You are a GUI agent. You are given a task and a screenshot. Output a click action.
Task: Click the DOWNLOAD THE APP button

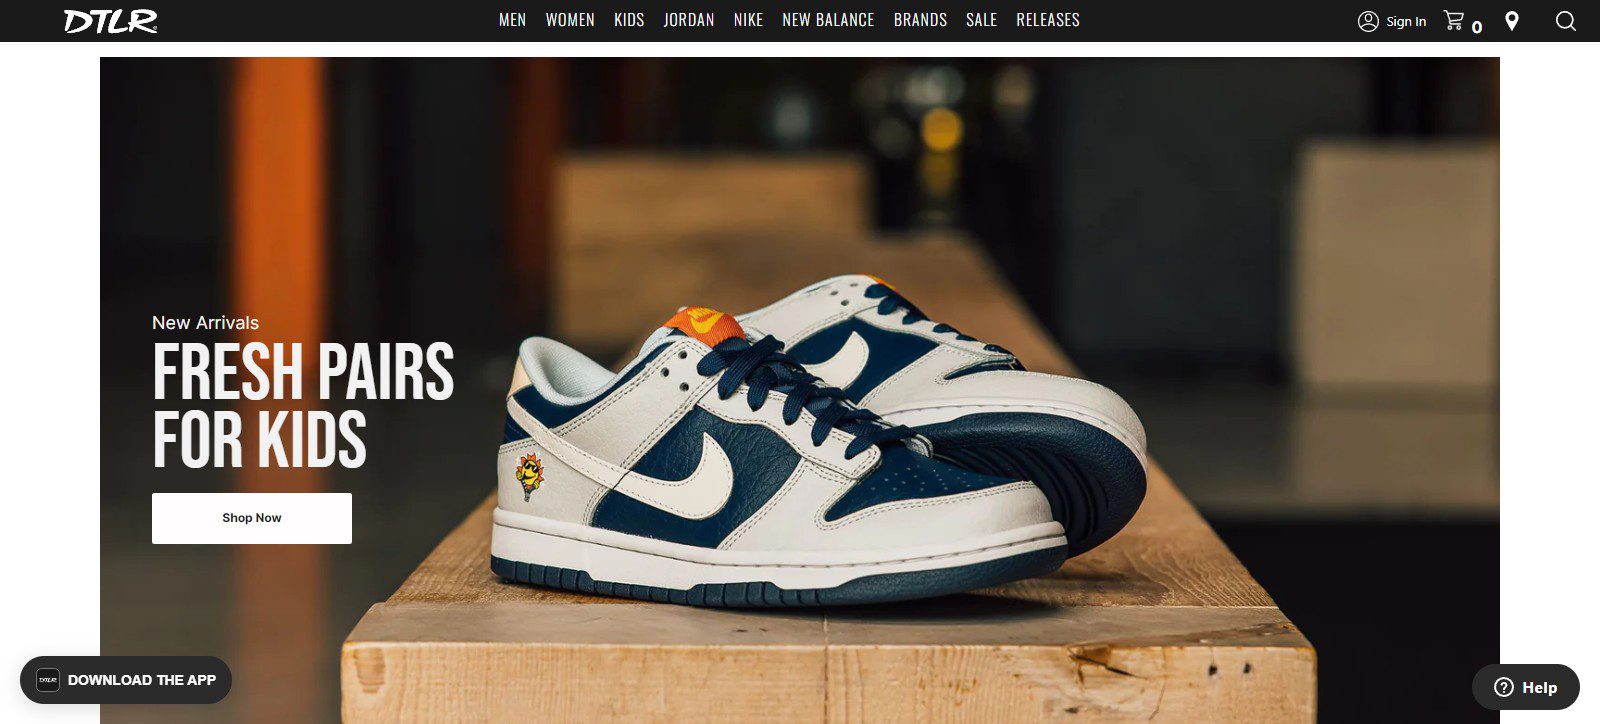126,680
